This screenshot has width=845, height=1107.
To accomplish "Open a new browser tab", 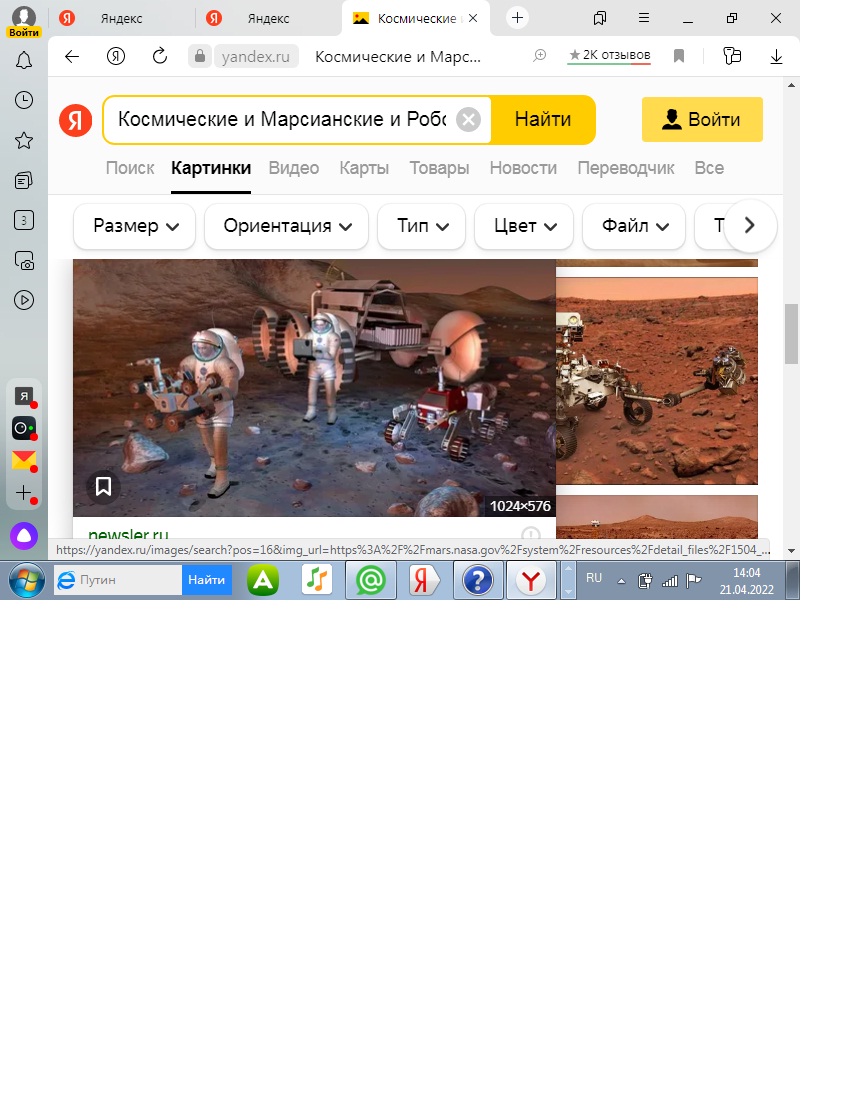I will coord(517,18).
